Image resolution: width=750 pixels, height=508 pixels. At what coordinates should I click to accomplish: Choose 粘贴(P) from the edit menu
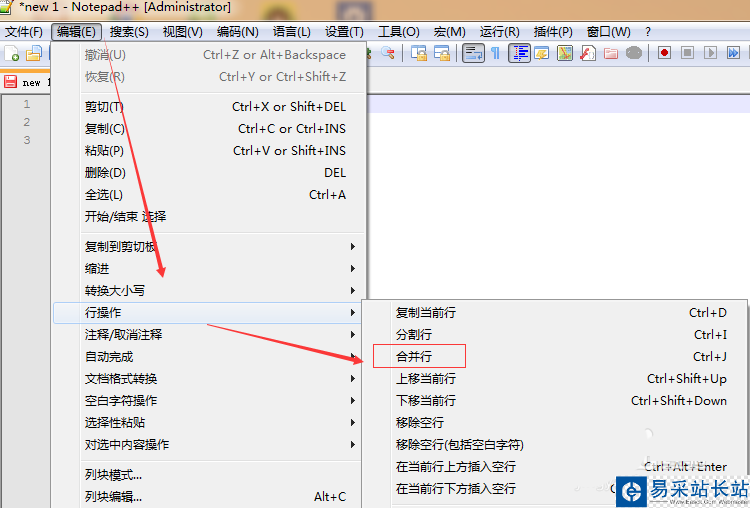209,151
